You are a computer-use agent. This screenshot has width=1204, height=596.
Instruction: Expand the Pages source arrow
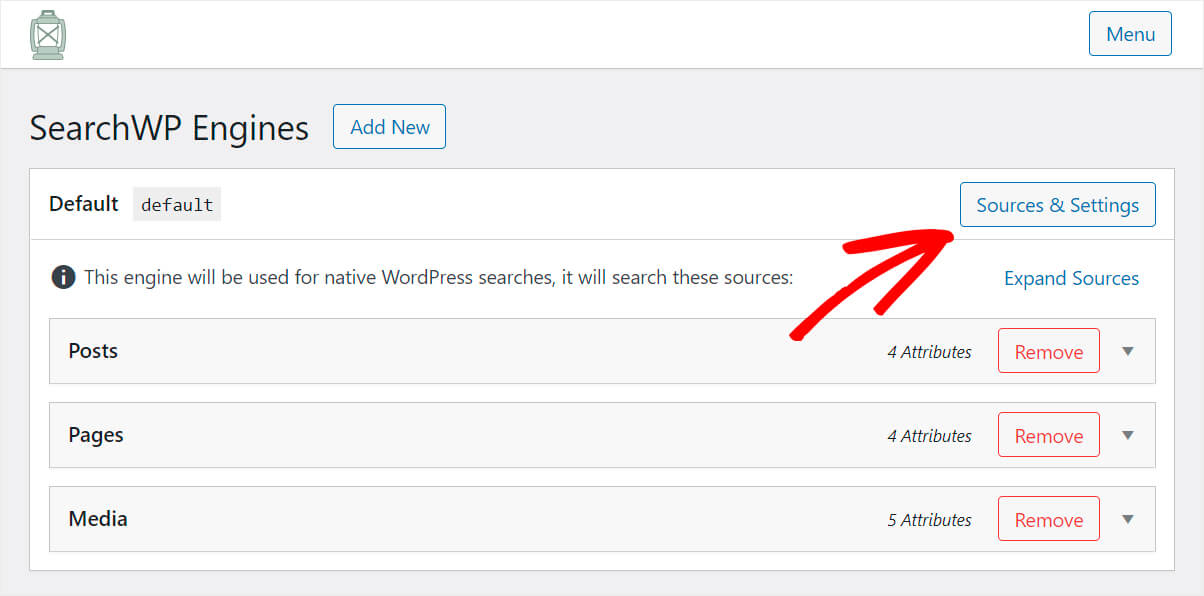point(1128,435)
